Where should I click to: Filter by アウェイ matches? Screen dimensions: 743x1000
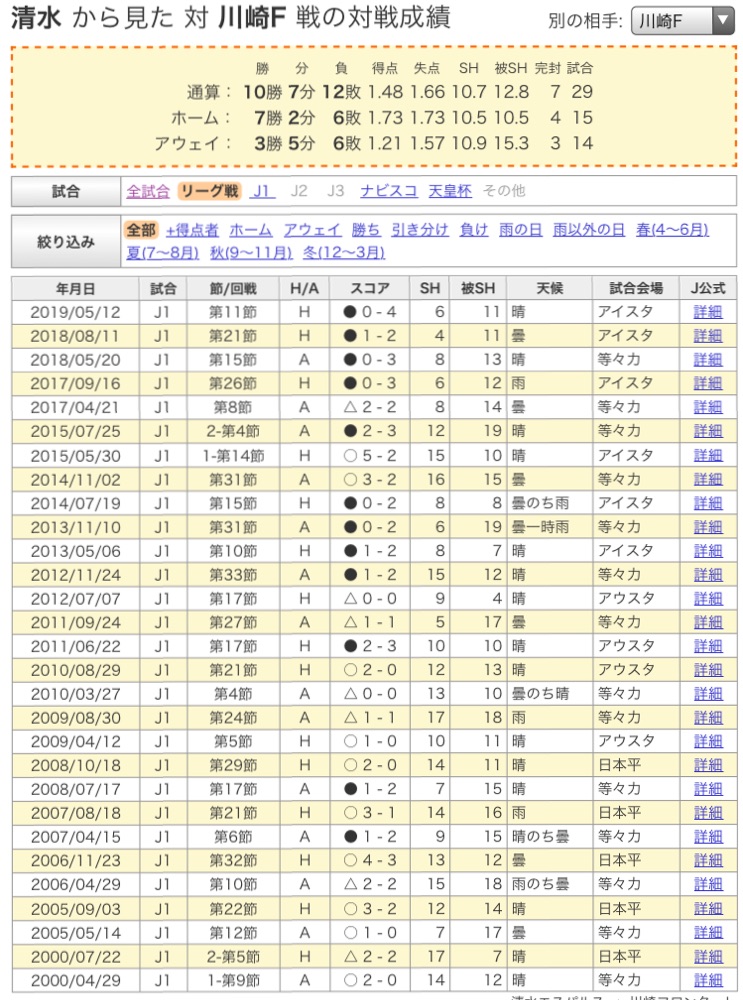click(312, 230)
